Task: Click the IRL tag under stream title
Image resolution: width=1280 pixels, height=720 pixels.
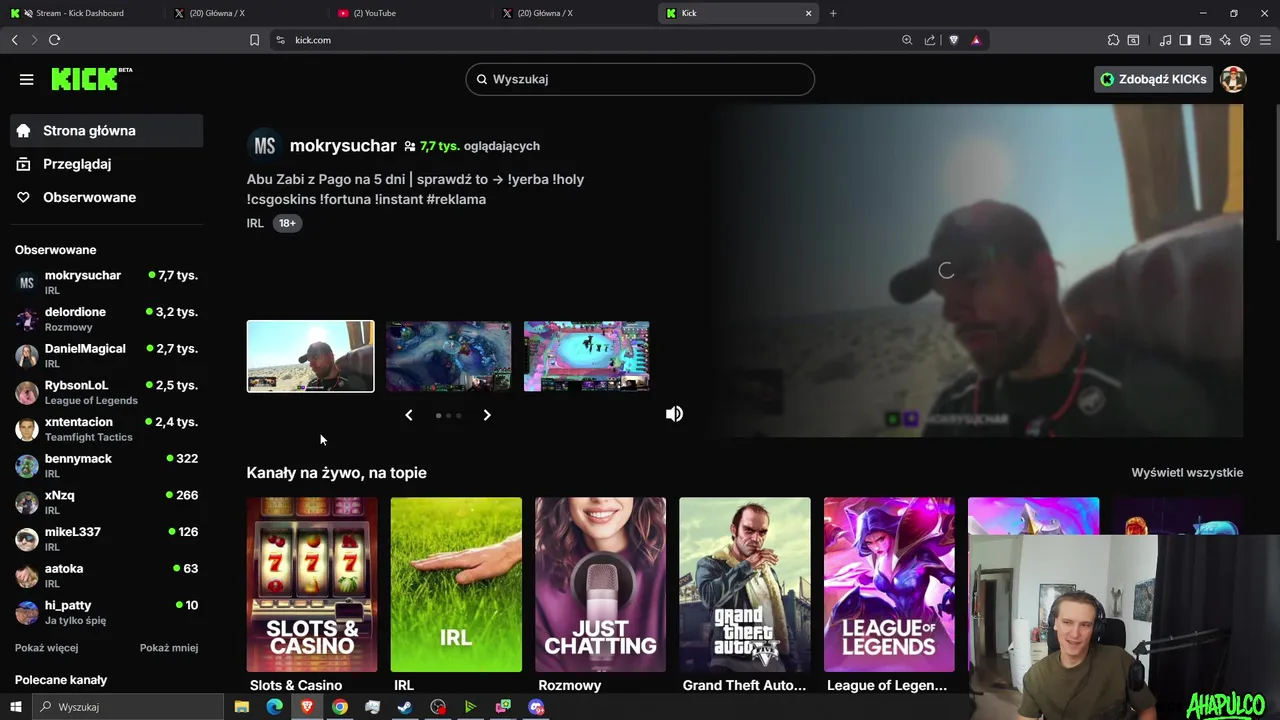Action: click(x=255, y=223)
